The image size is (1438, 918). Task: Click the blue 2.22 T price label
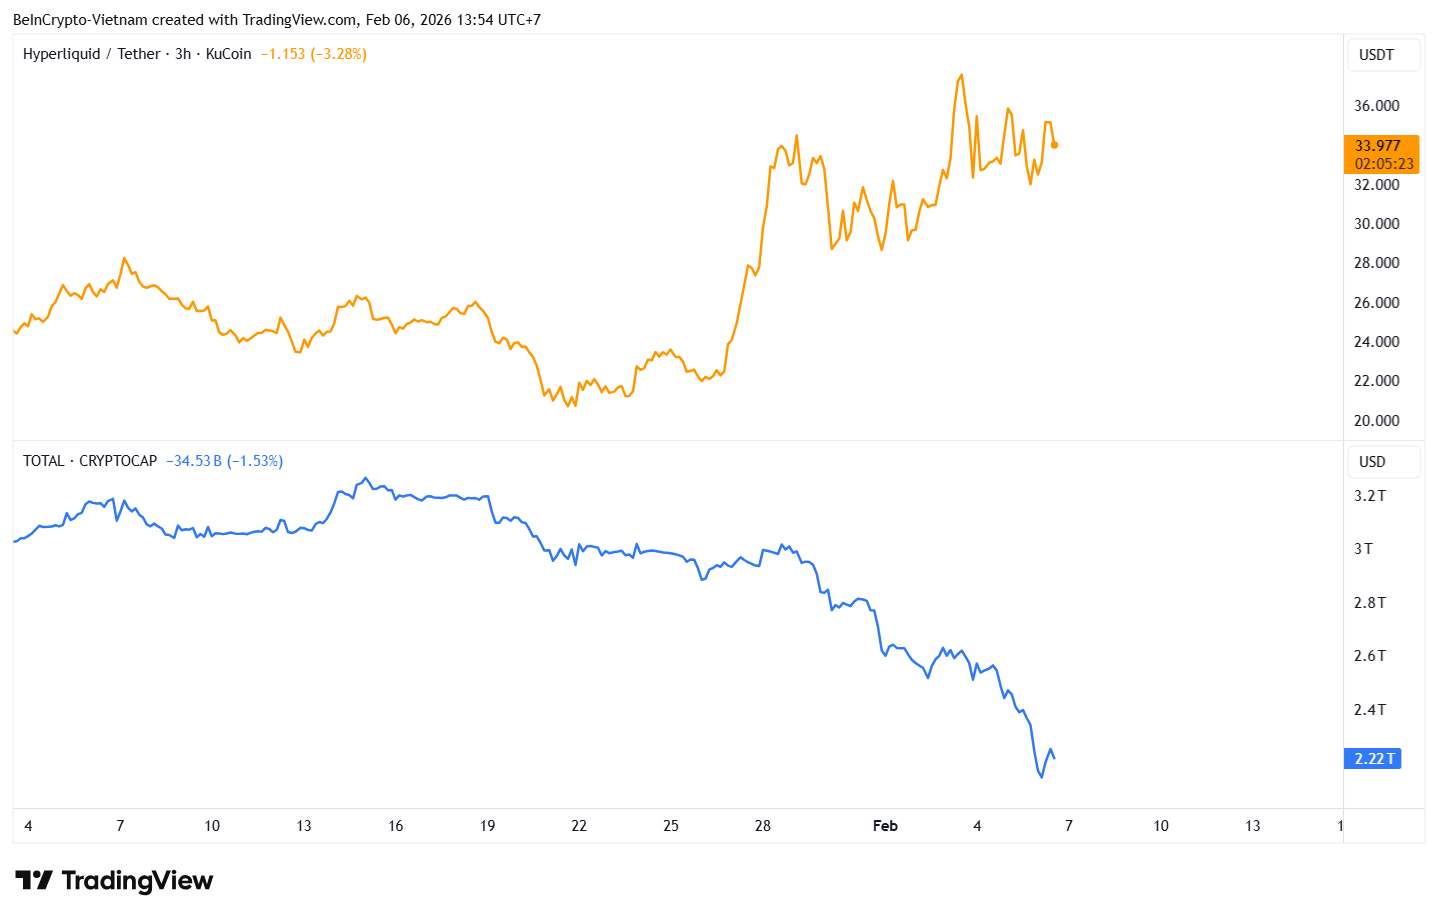coord(1374,759)
